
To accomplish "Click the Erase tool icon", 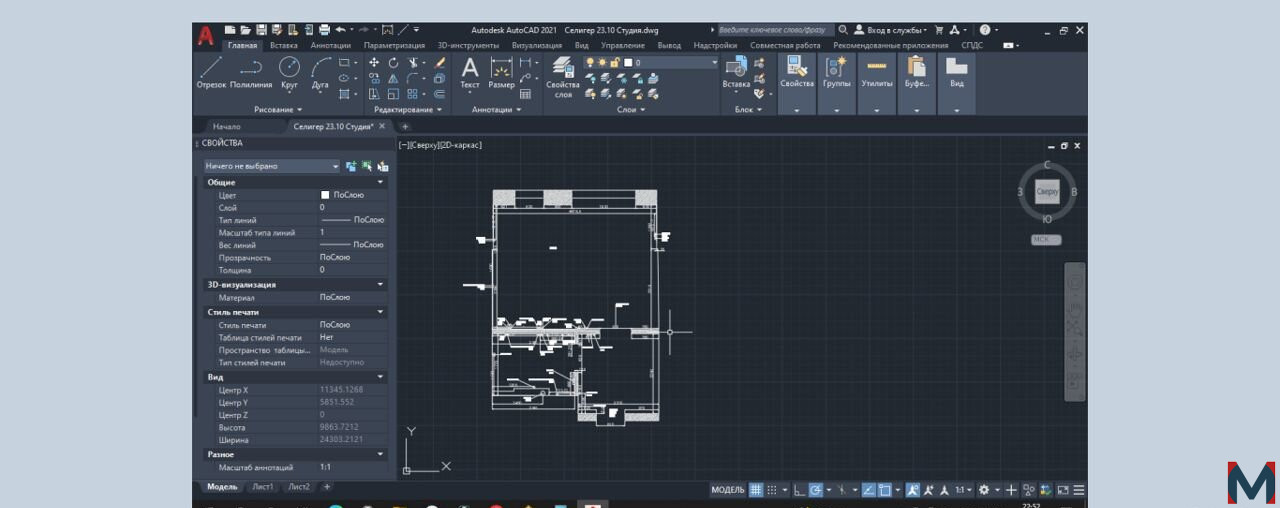I will (x=440, y=62).
